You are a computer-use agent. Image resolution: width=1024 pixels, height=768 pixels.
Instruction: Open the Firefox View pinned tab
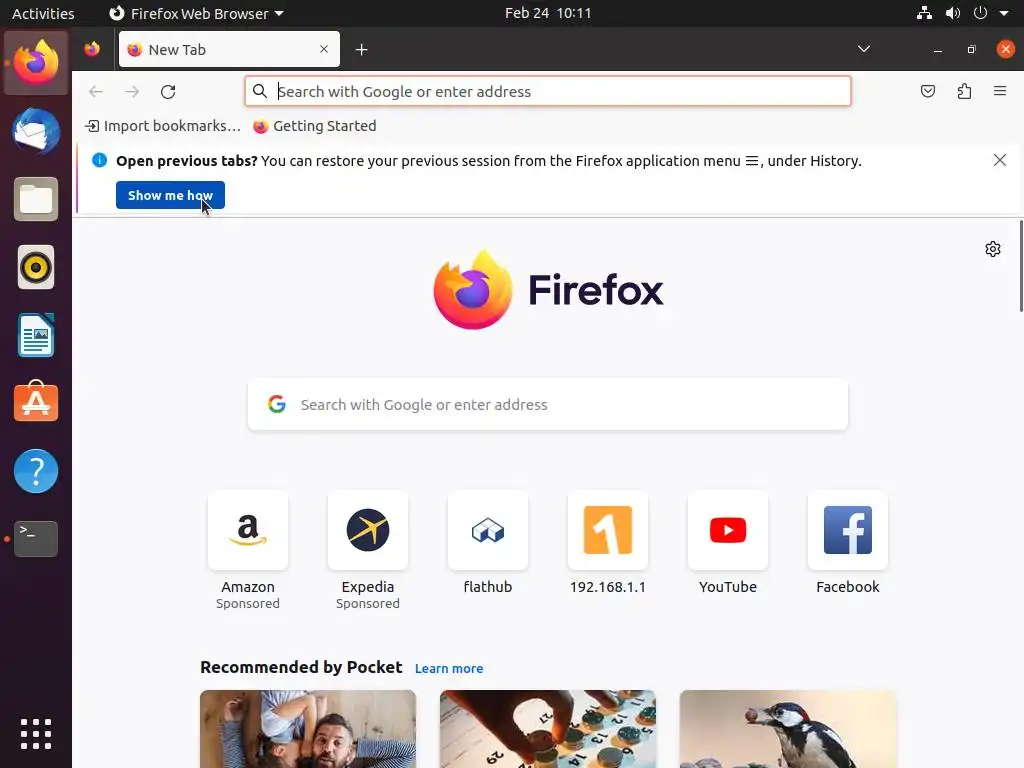tap(92, 50)
